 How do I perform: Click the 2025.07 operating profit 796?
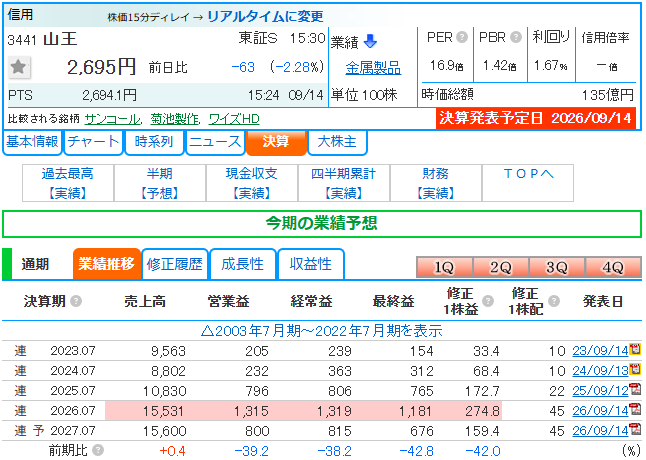click(257, 391)
